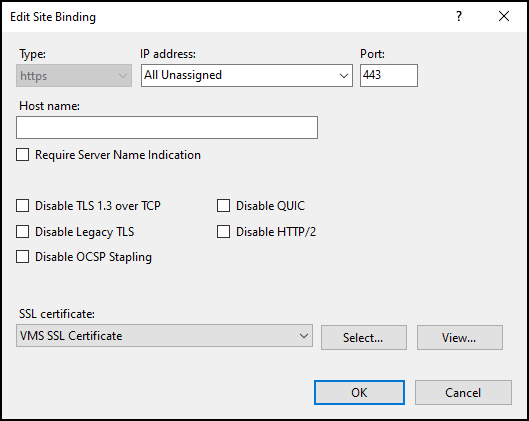This screenshot has width=529, height=421.
Task: Click the SSL certificate: label
Action: coord(57,314)
